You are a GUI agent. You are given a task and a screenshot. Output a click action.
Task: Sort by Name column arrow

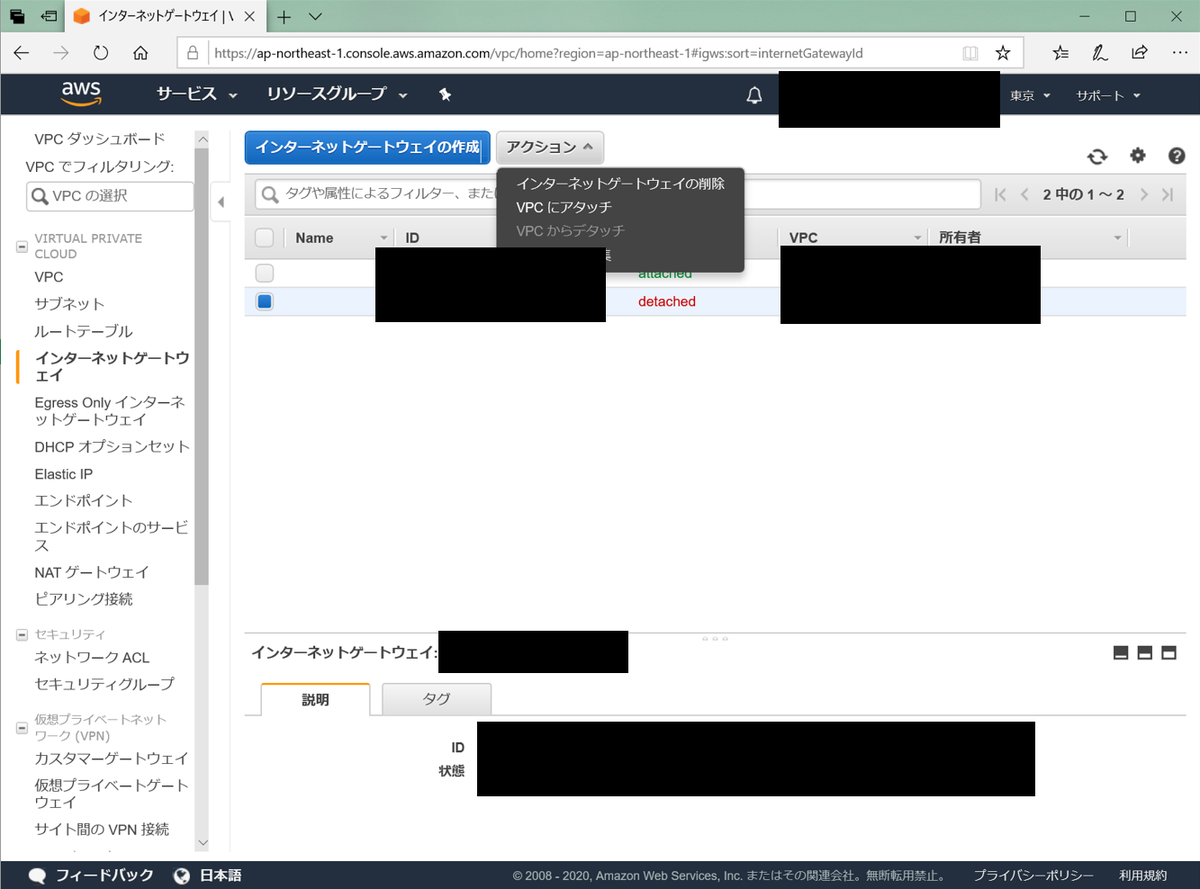click(384, 238)
